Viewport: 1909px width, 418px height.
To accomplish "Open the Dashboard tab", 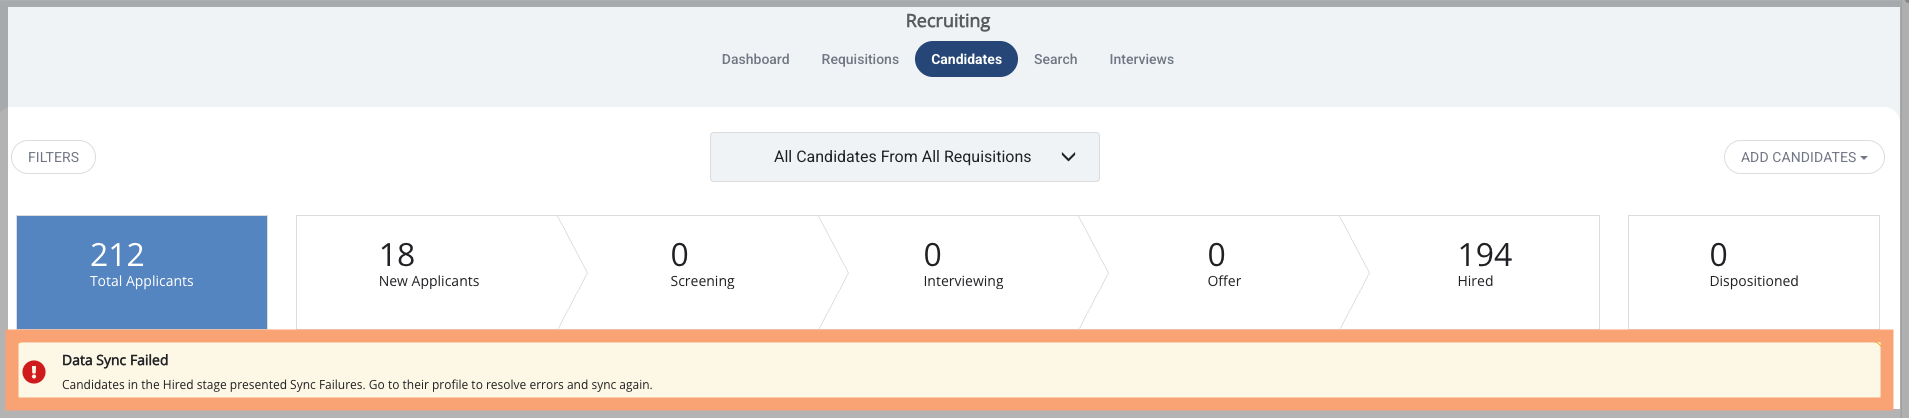I will click(x=755, y=59).
